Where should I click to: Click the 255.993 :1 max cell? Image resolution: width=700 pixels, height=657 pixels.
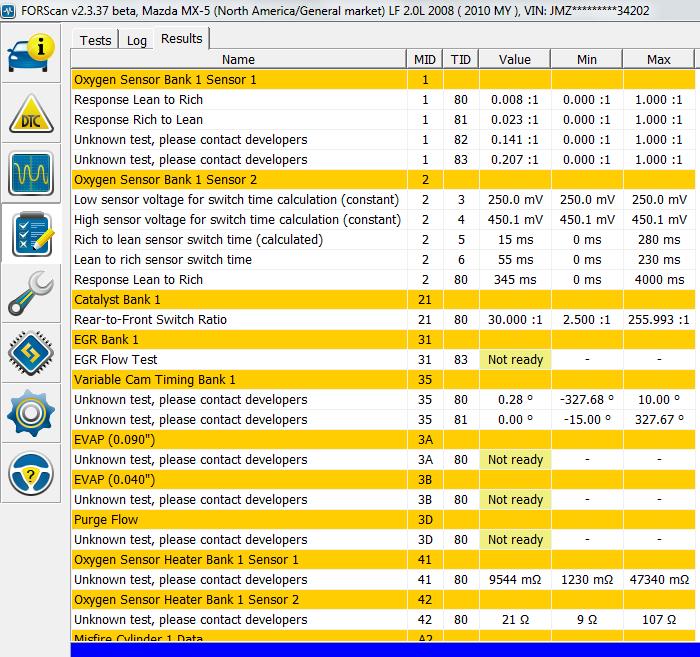coord(659,320)
